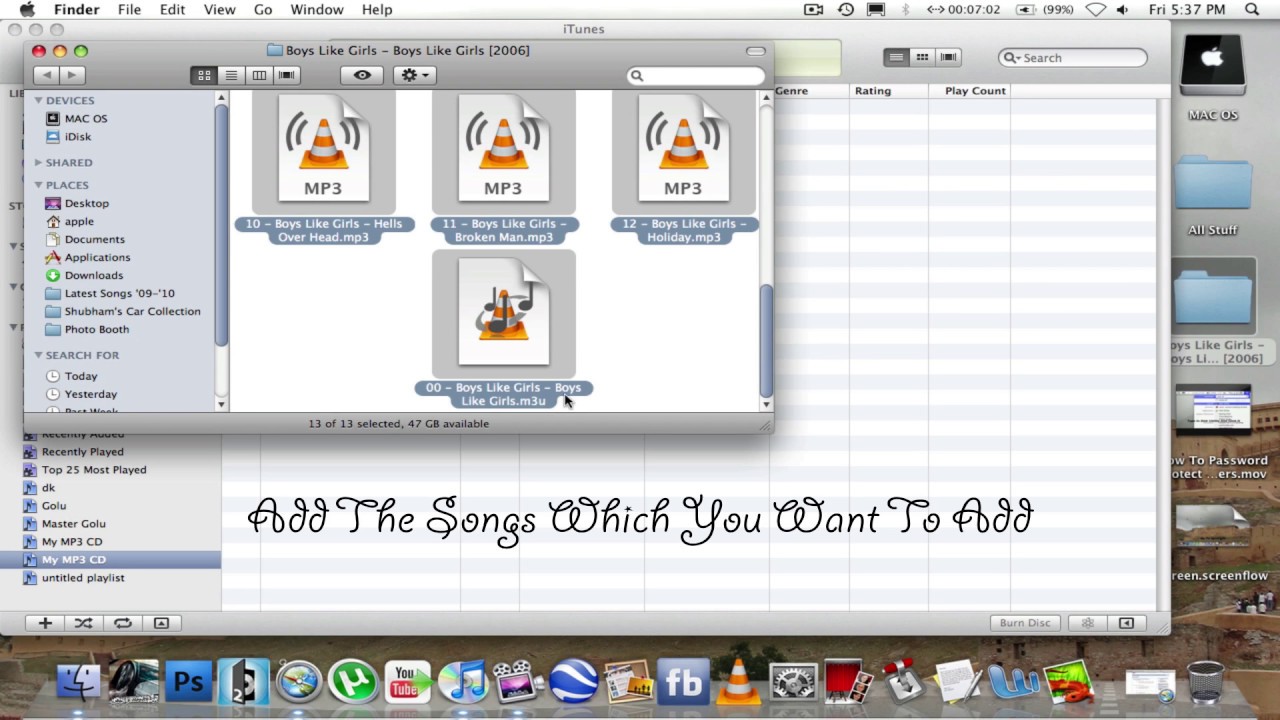The width and height of the screenshot is (1280, 720).
Task: Open iMovie from the Dock
Action: (x=518, y=683)
